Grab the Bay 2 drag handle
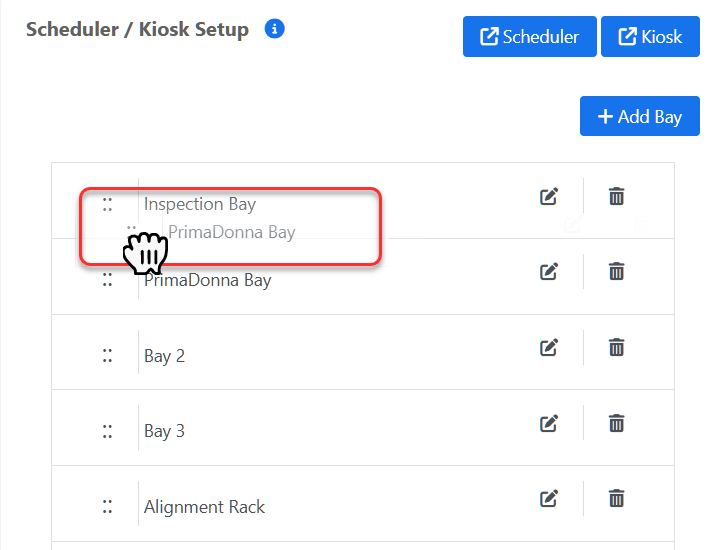 click(x=107, y=356)
